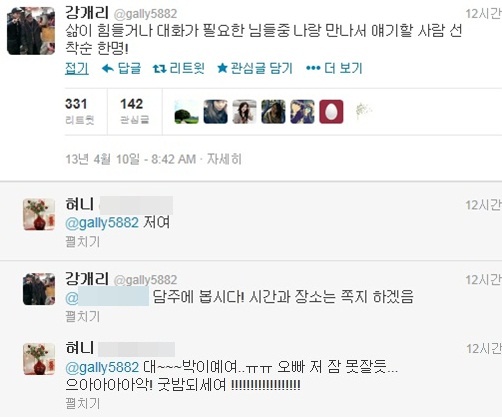The height and width of the screenshot is (417, 502).
Task: Expand 강개리's reply with 펼치기
Action: click(83, 316)
